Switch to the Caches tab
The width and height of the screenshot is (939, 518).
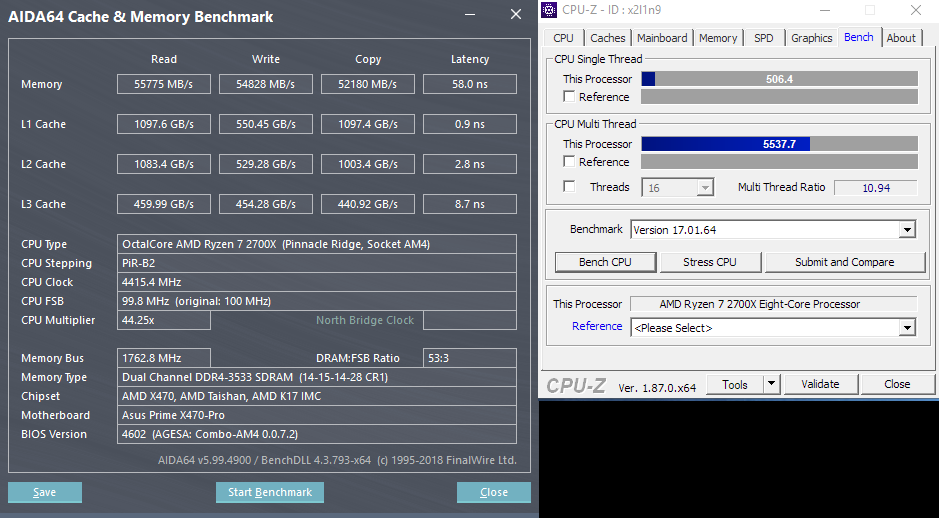pos(607,38)
